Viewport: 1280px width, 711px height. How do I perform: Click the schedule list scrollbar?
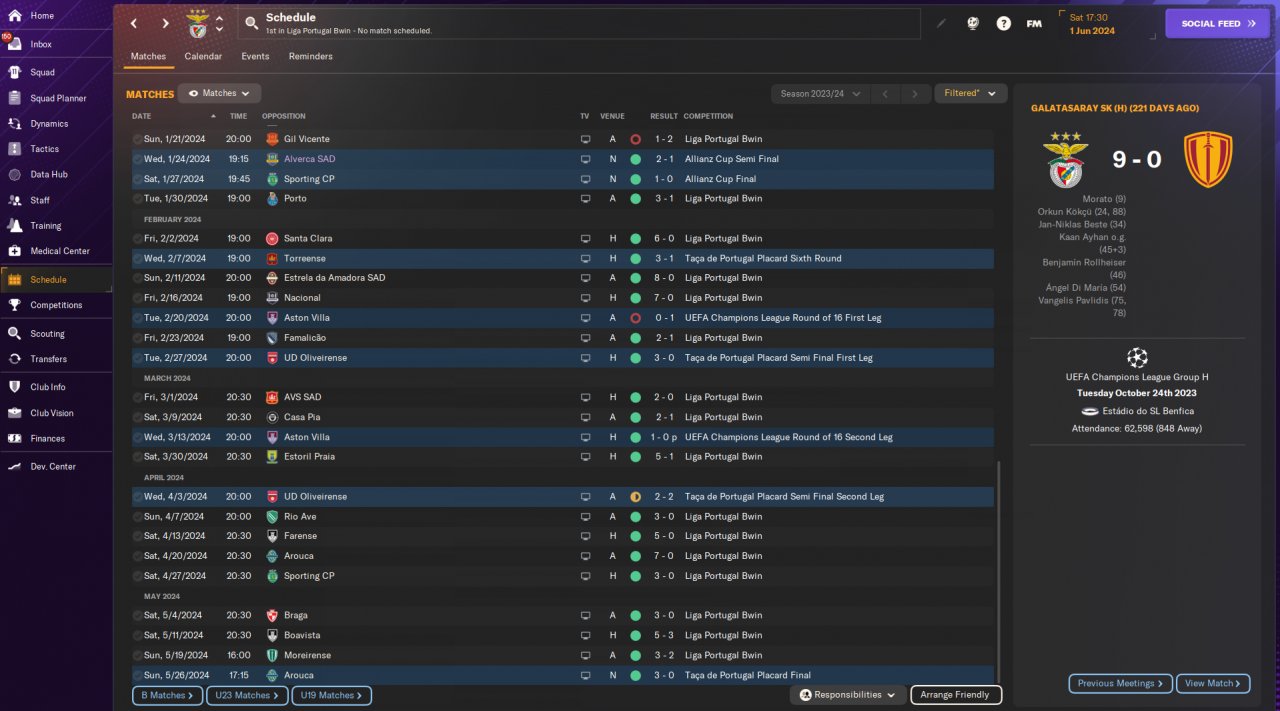pos(998,570)
